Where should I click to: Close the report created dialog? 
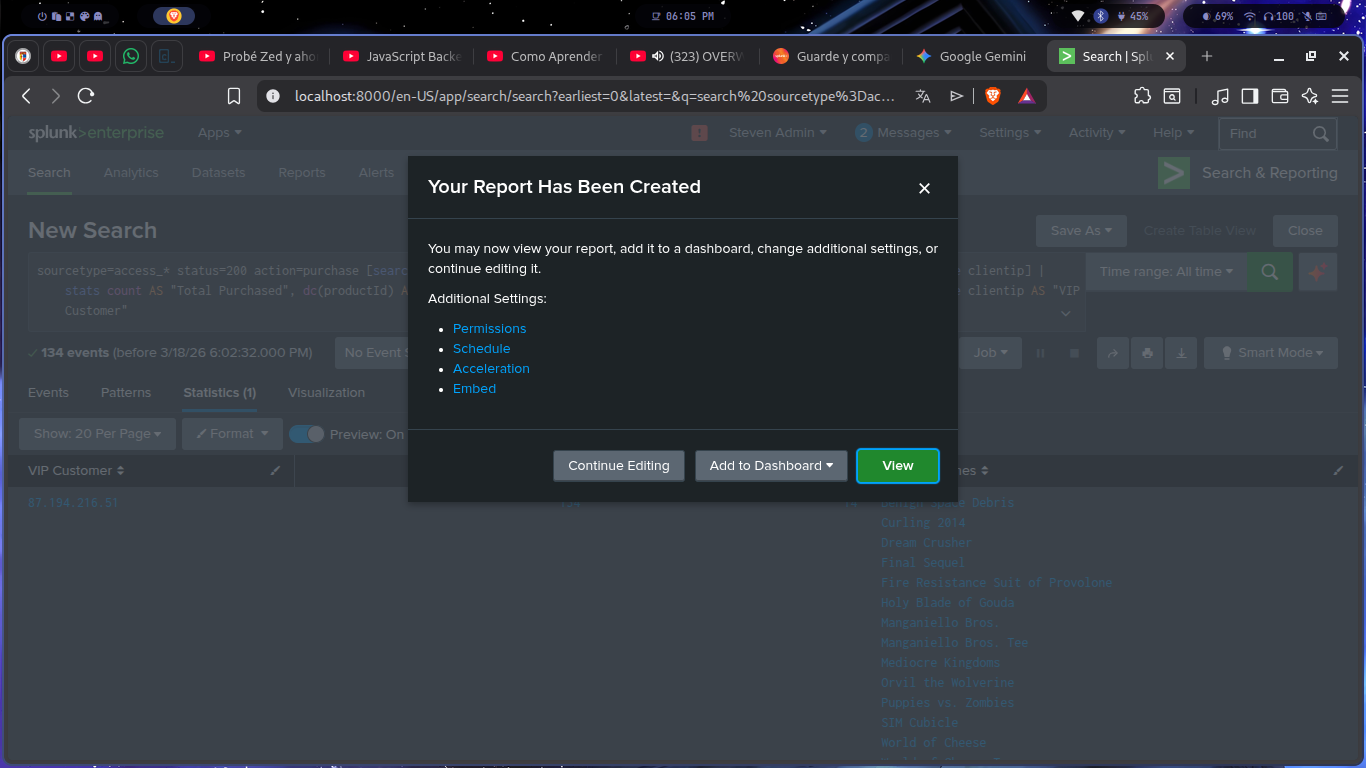924,188
